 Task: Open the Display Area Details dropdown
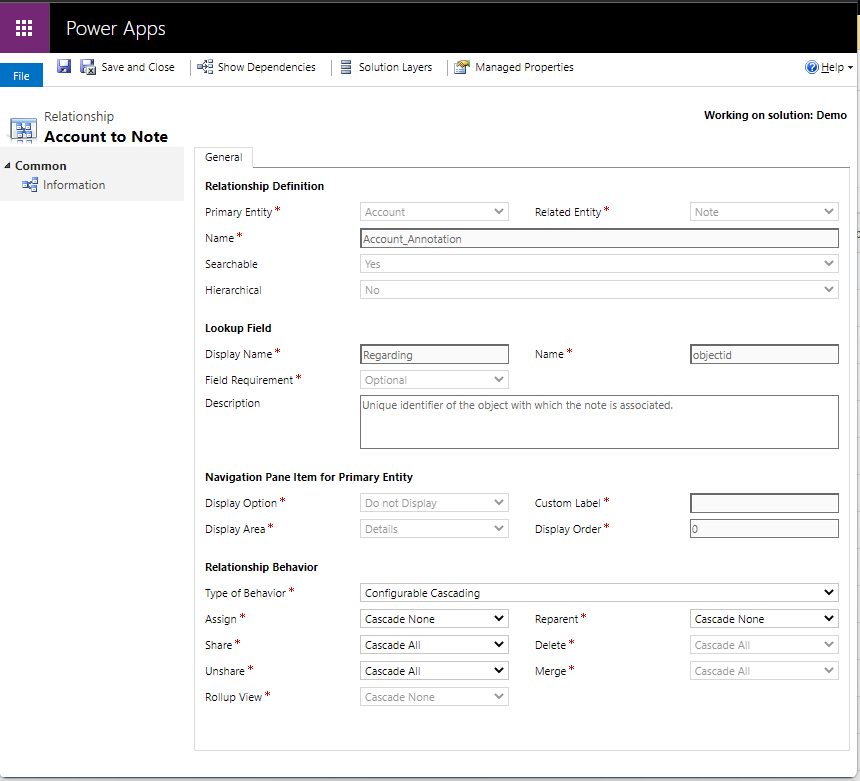tap(434, 529)
